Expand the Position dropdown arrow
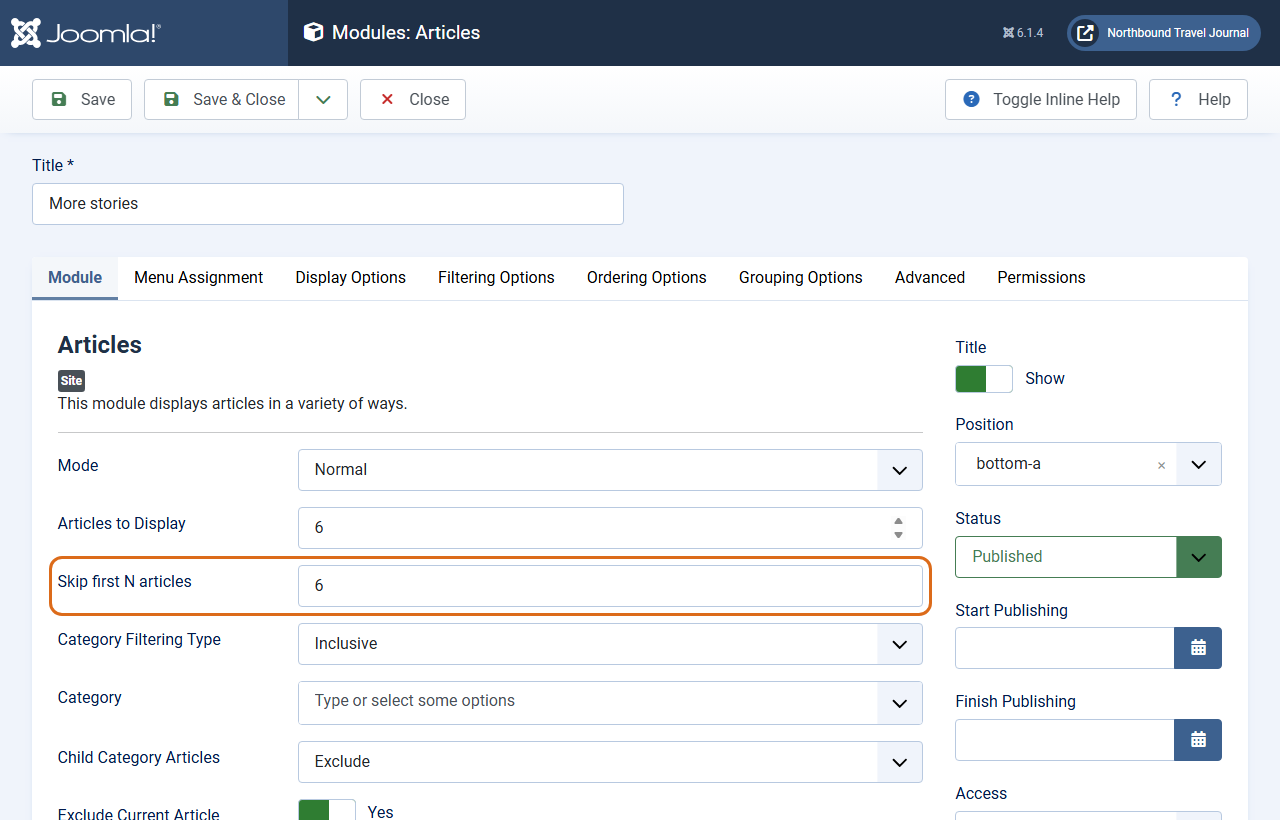 (x=1199, y=464)
